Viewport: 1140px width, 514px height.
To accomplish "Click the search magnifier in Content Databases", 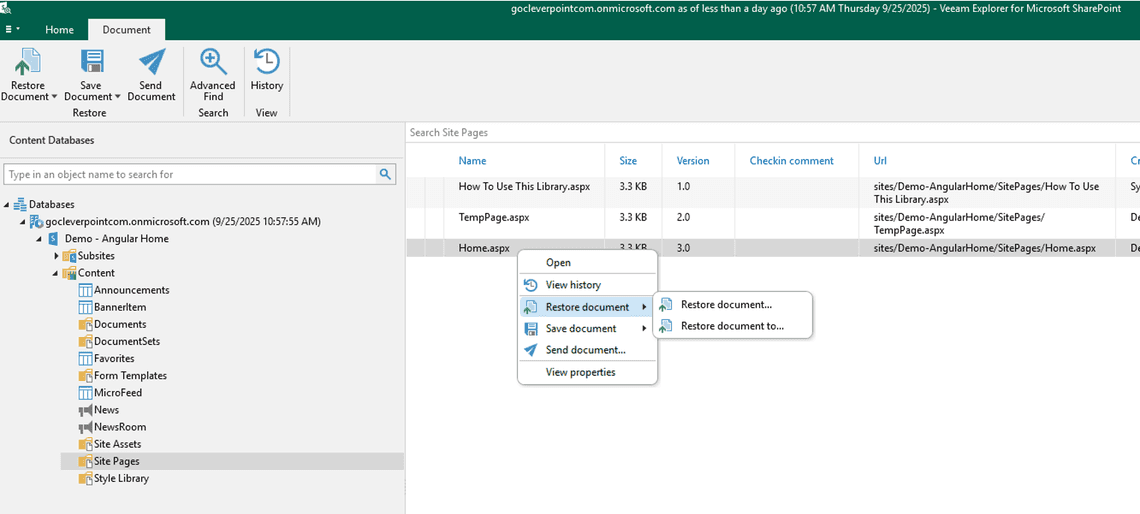I will point(385,174).
